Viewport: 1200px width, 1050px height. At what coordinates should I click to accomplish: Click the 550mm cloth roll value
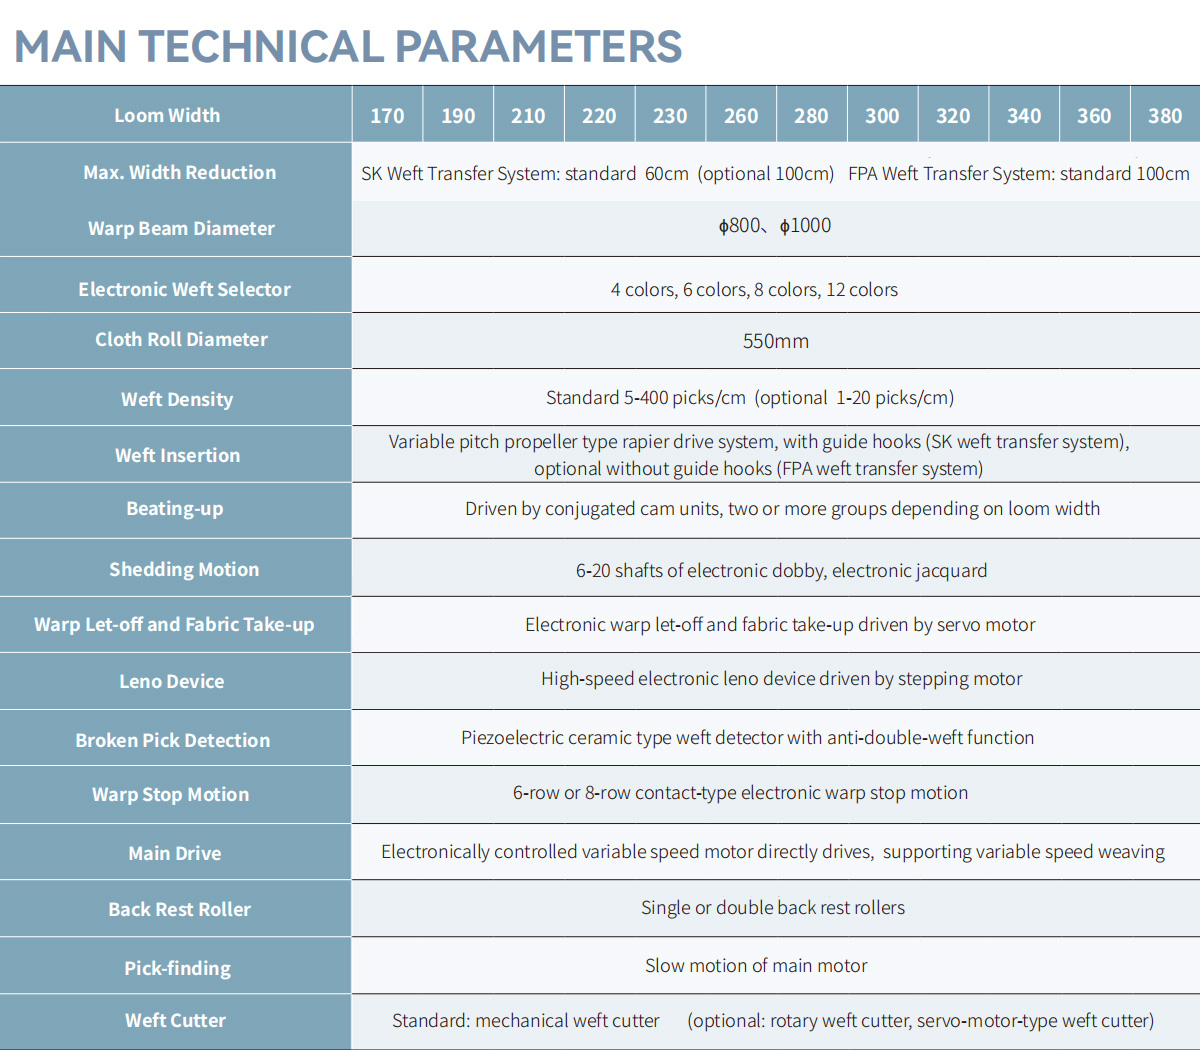click(x=775, y=341)
